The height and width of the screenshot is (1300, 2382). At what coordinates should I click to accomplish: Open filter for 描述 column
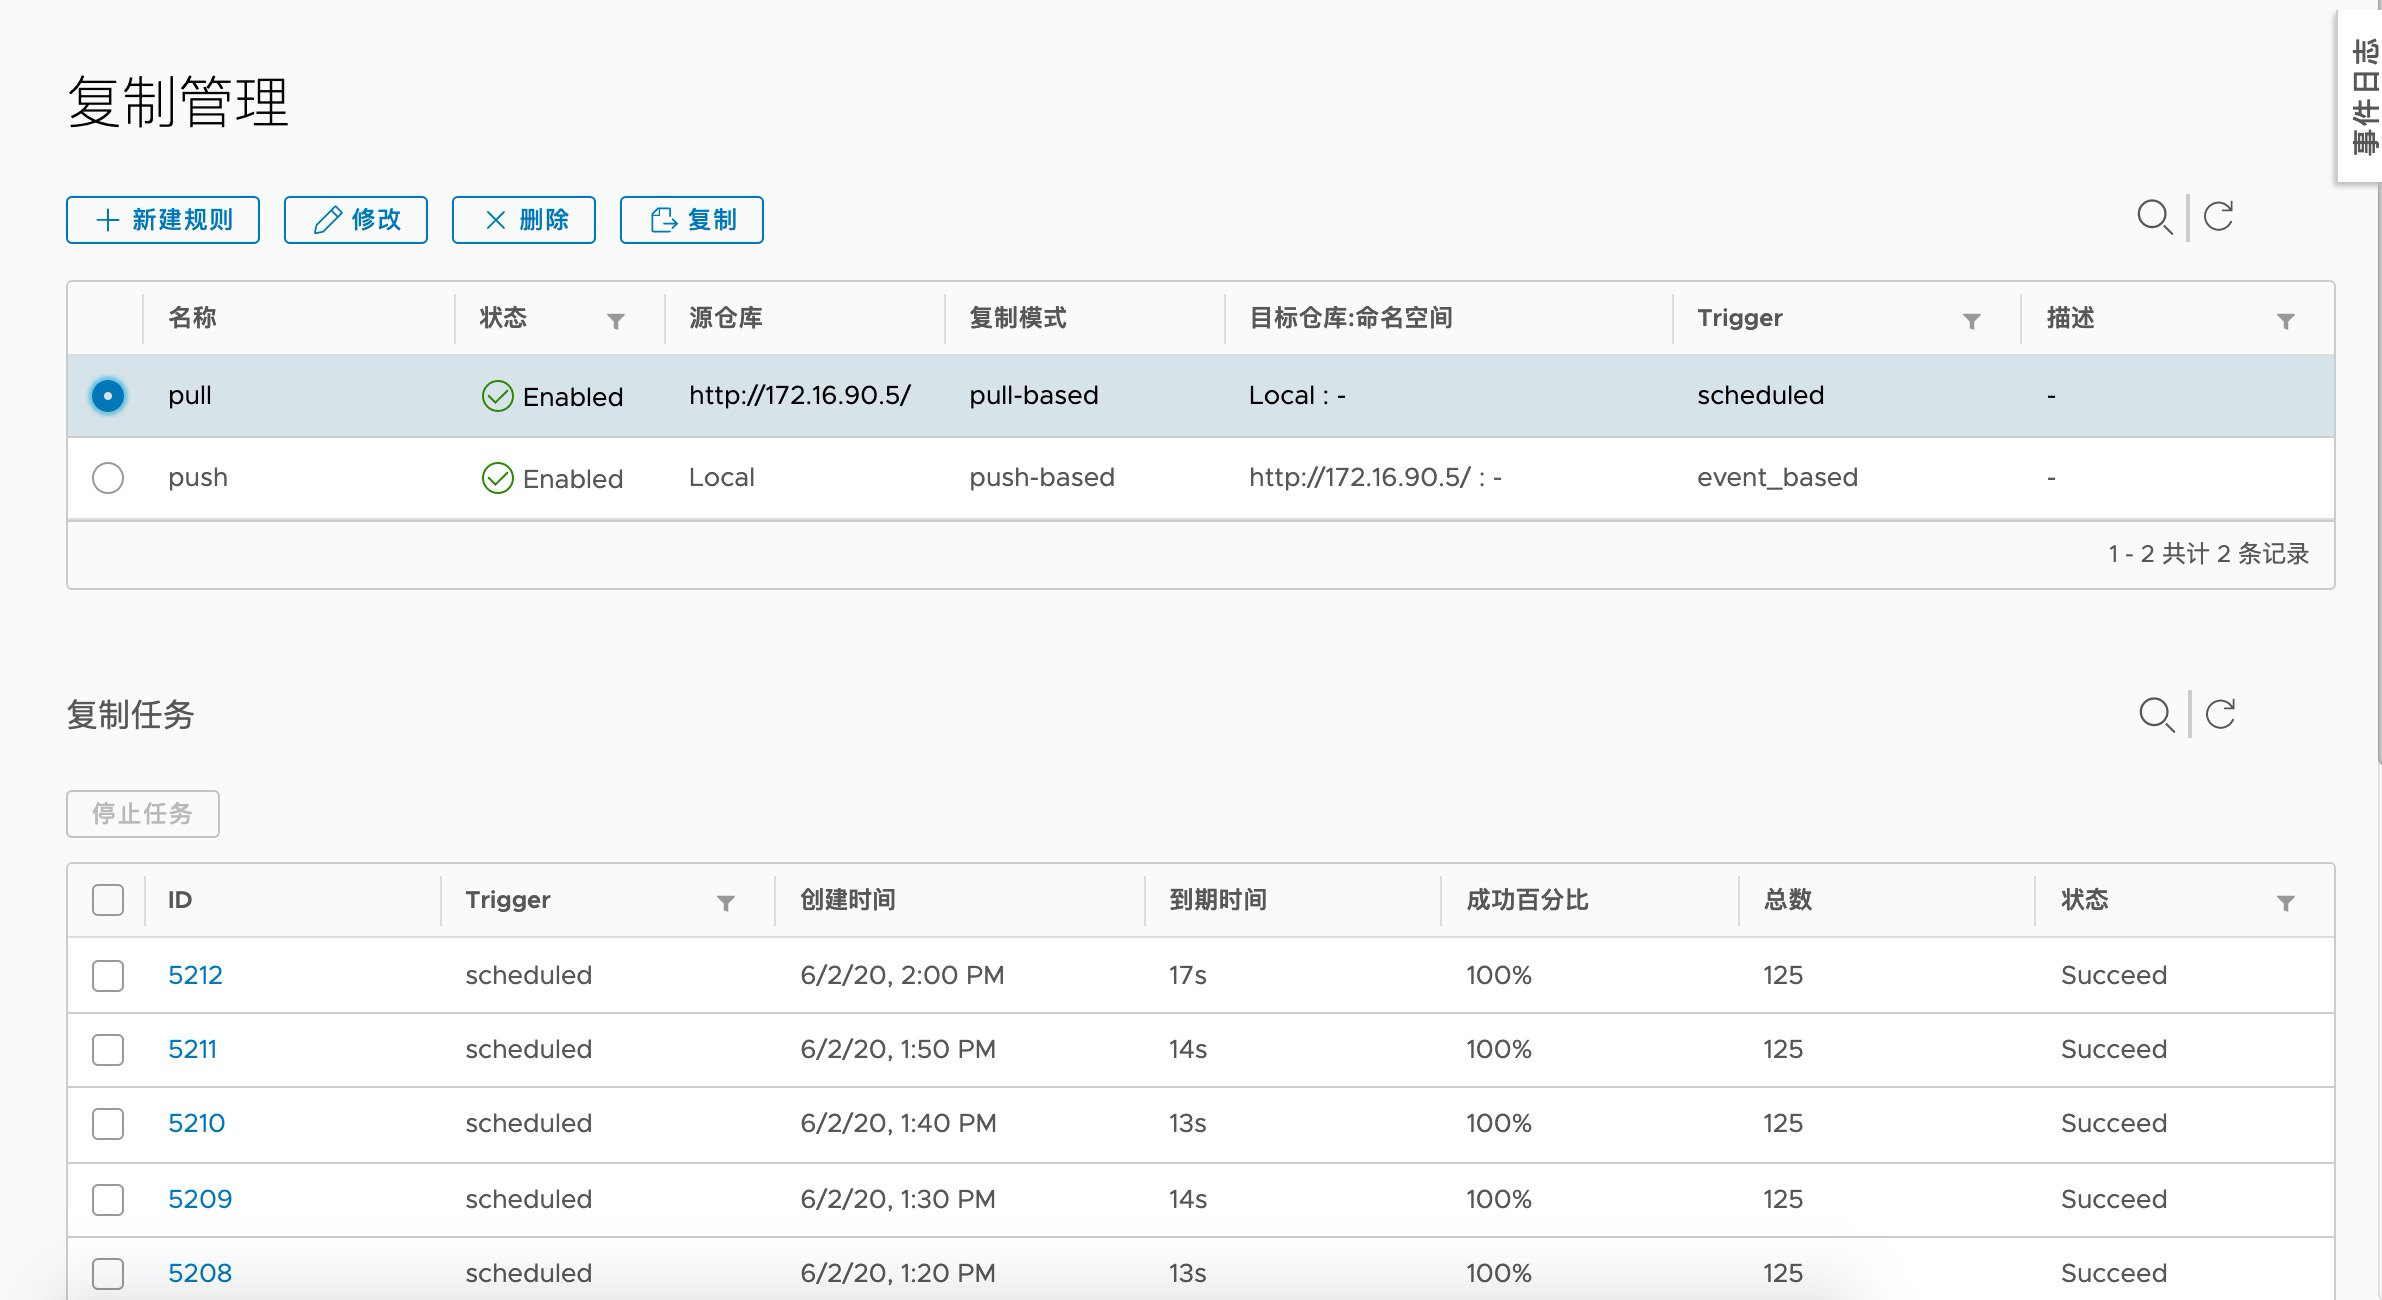pyautogui.click(x=2285, y=321)
